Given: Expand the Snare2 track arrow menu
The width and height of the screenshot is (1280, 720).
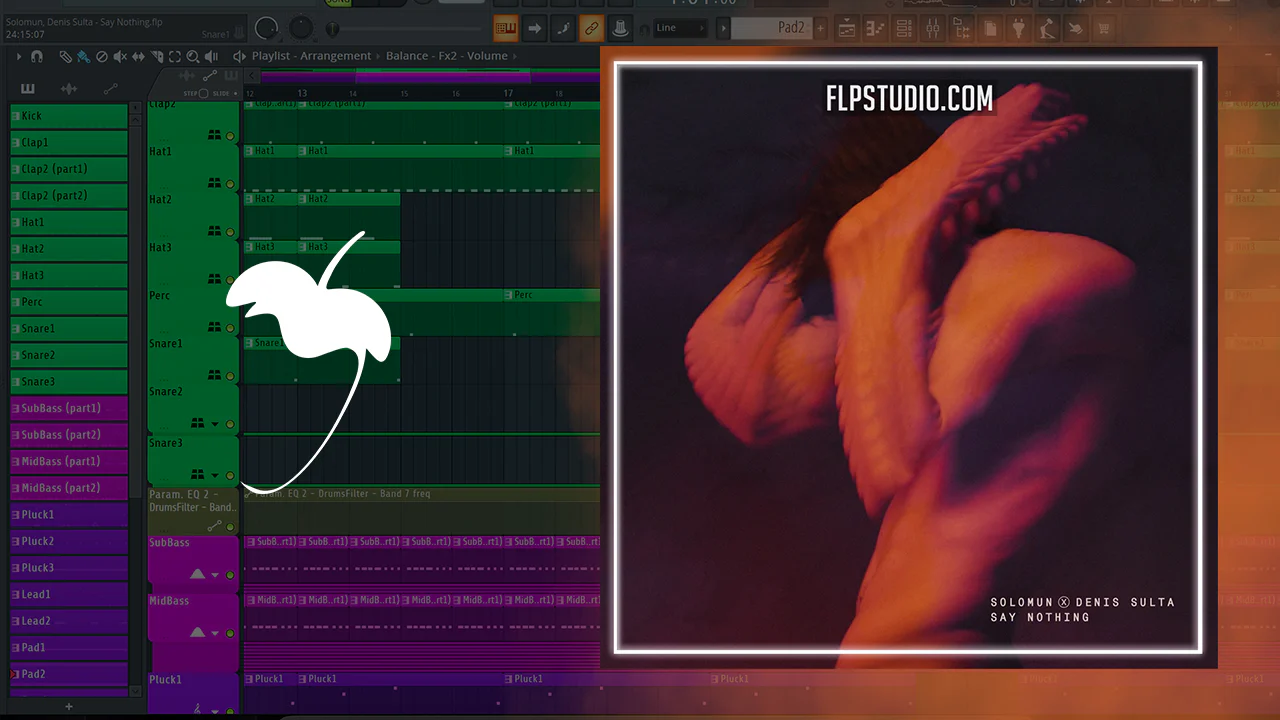Looking at the screenshot, I should tap(214, 424).
